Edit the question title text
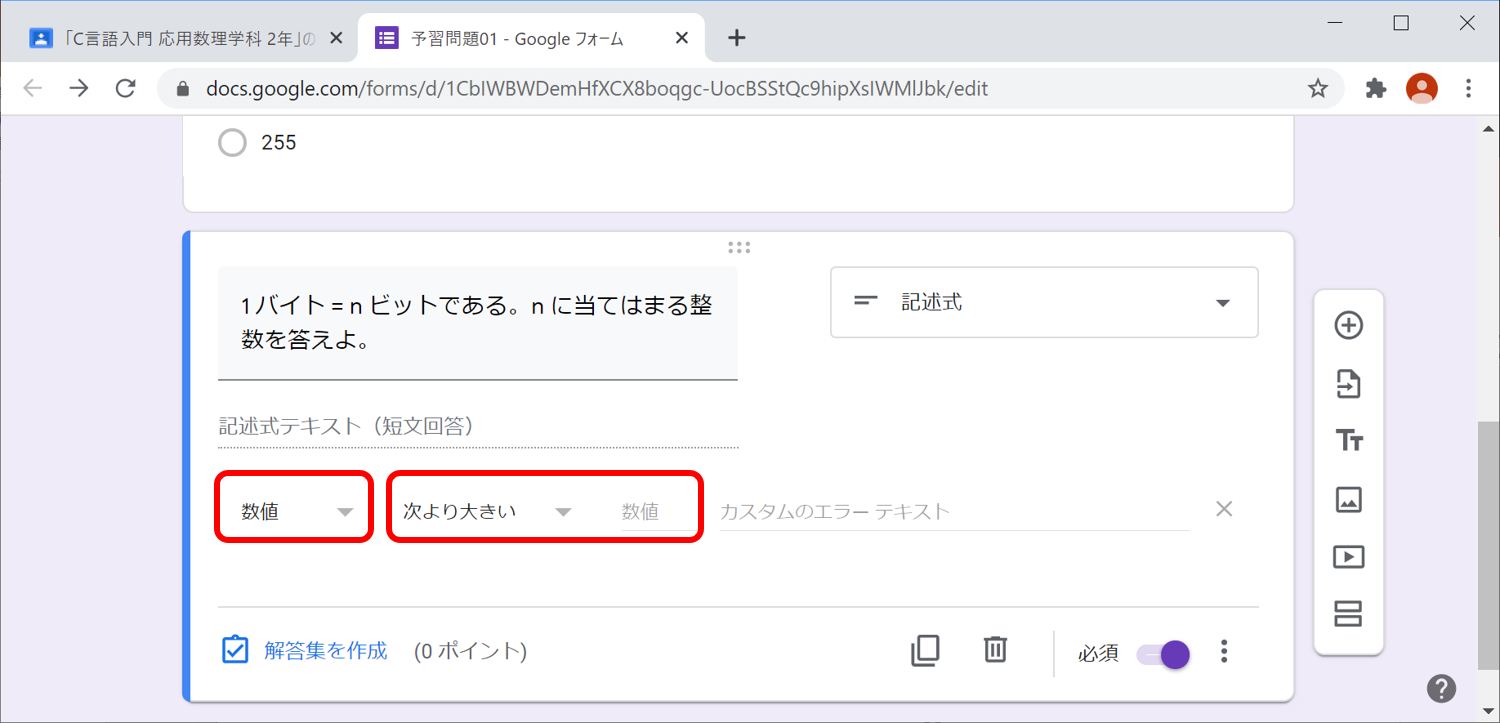The width and height of the screenshot is (1500, 723). [x=477, y=322]
